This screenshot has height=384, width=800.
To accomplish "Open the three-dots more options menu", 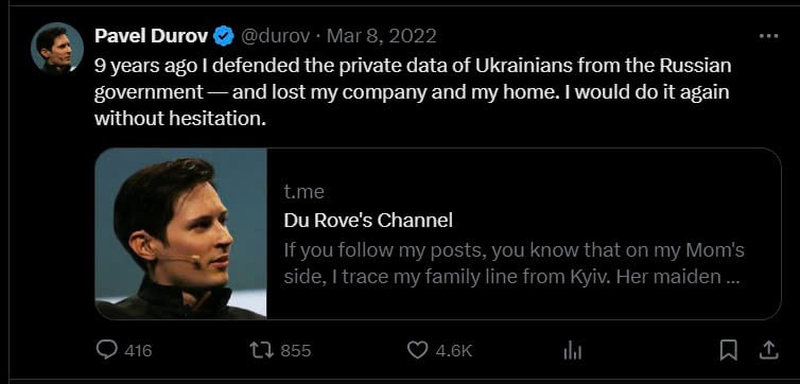I will point(768,36).
